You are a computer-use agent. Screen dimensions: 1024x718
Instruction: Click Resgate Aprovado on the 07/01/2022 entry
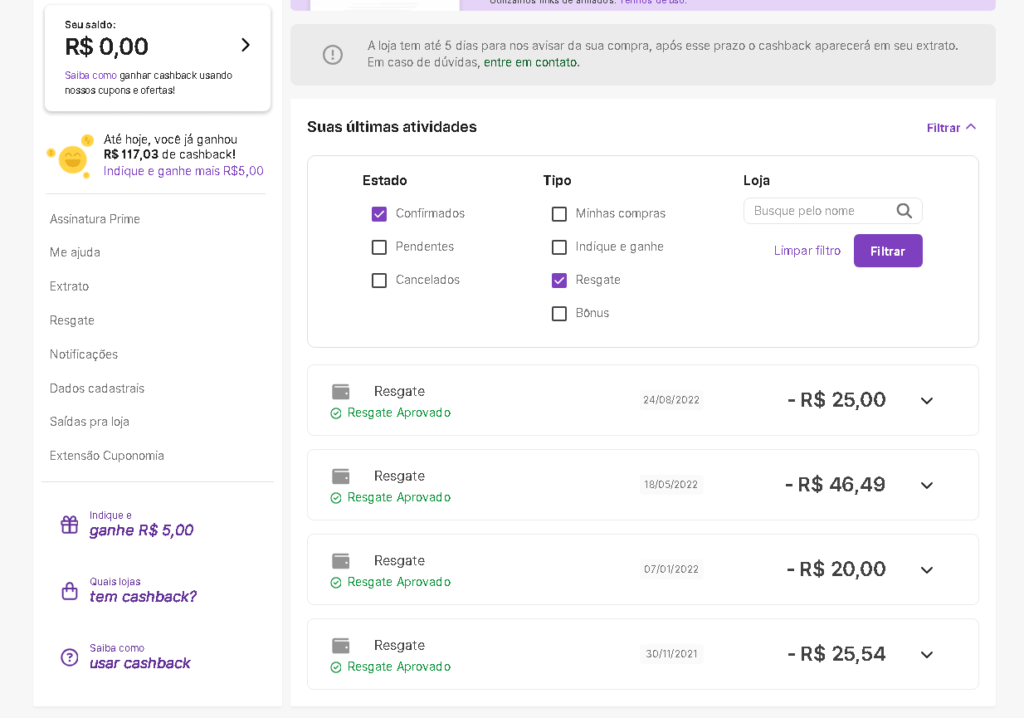pyautogui.click(x=399, y=582)
